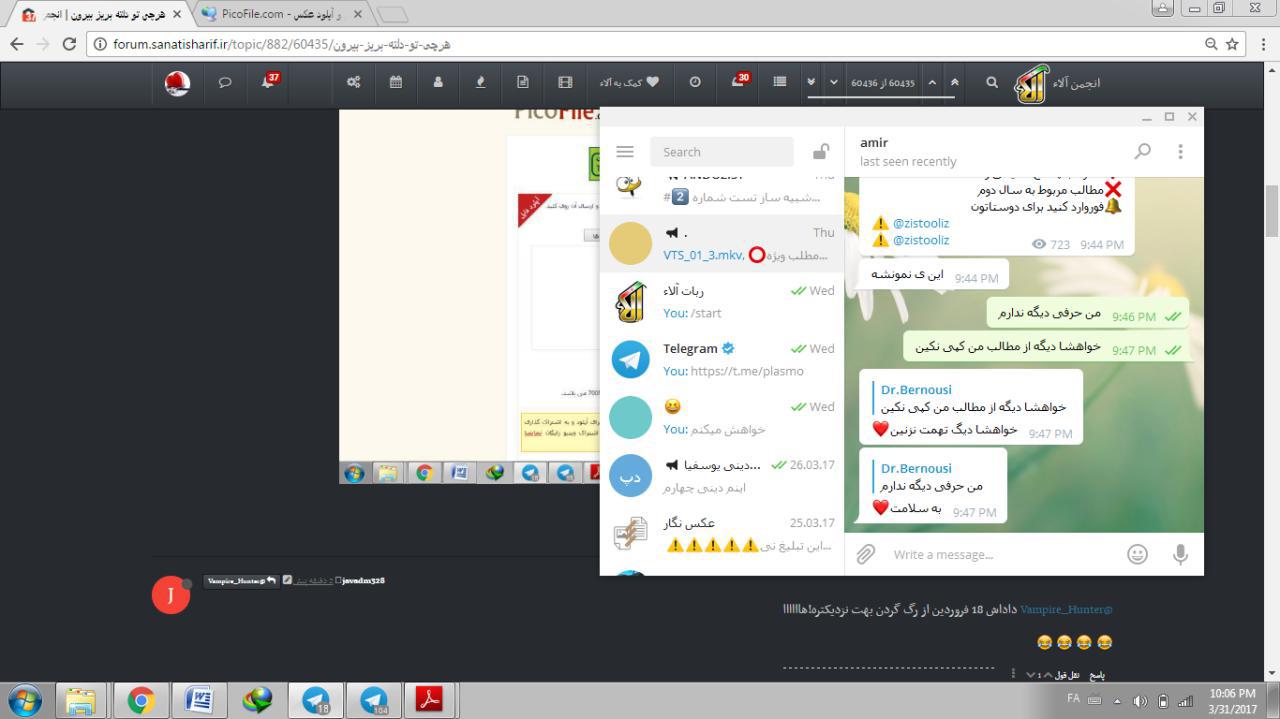
Task: Open the Telegram verified service chat
Action: coord(722,360)
